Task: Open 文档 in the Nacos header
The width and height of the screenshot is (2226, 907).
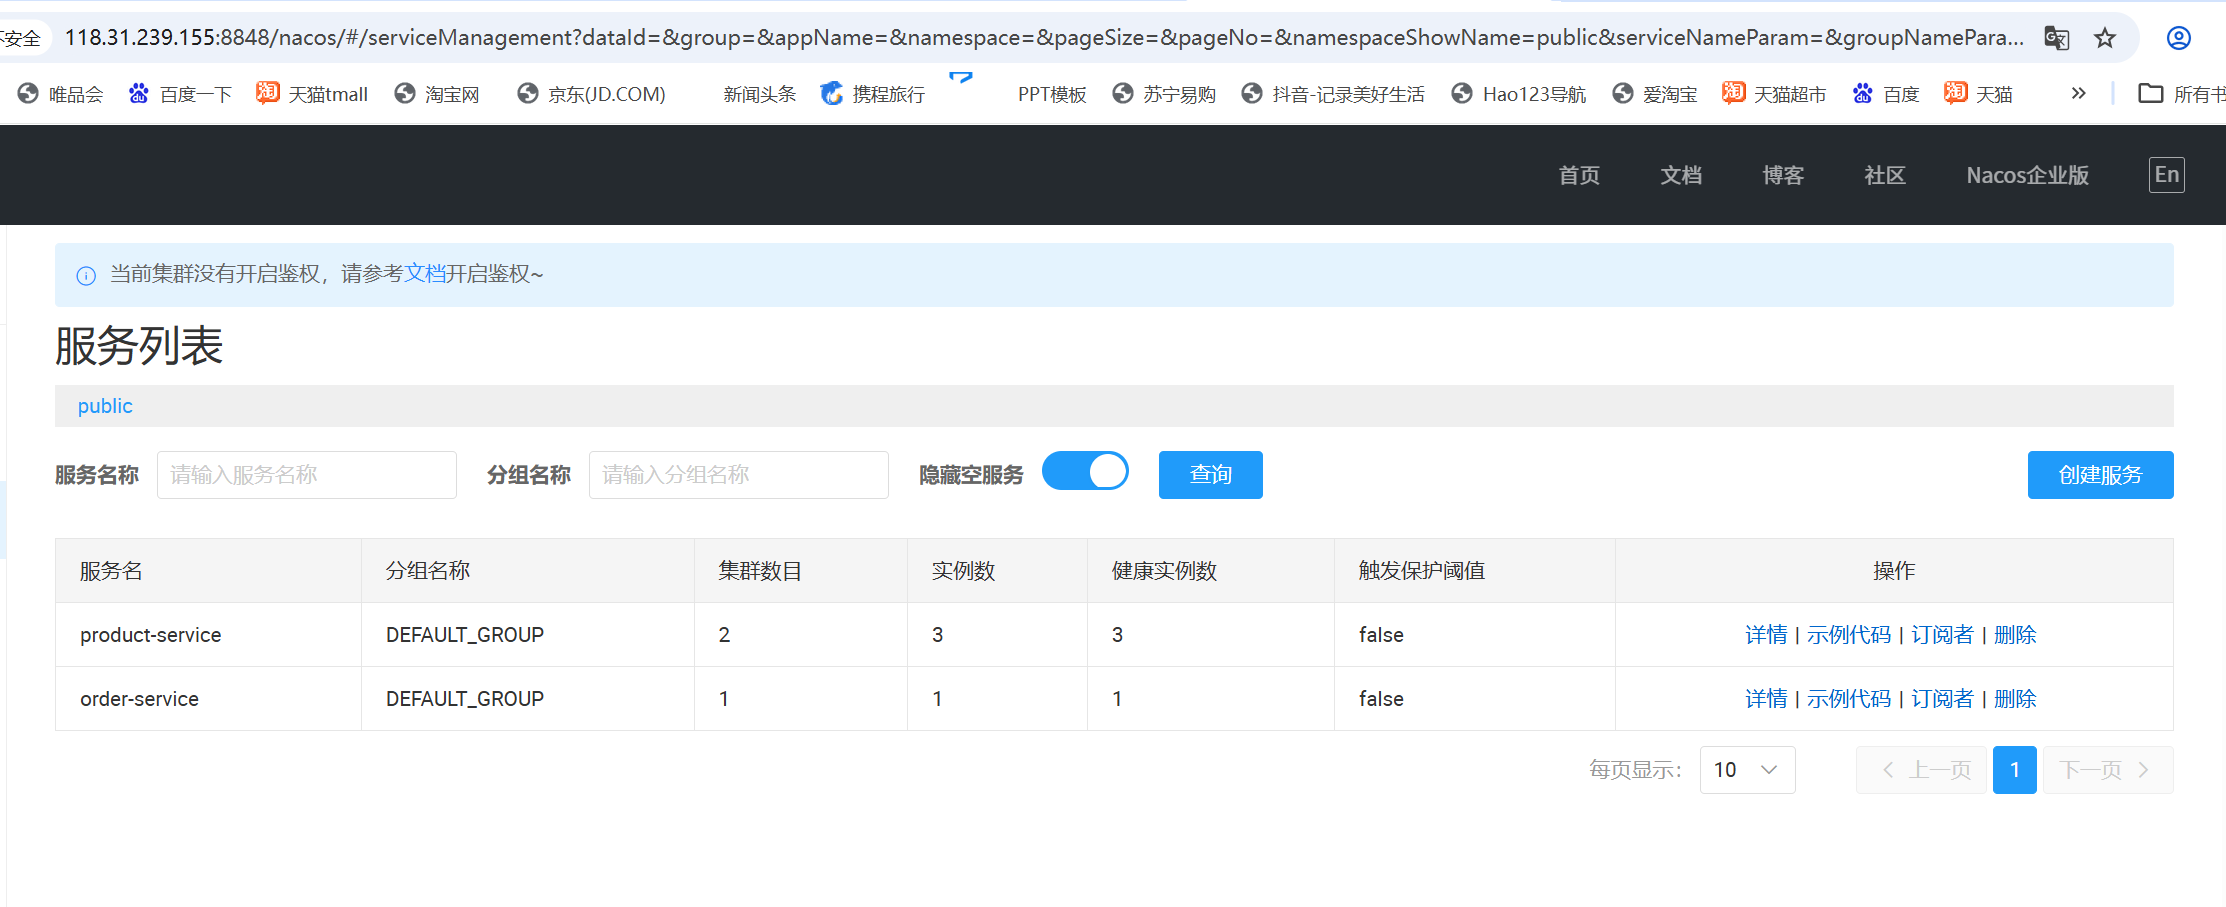Action: [1681, 175]
